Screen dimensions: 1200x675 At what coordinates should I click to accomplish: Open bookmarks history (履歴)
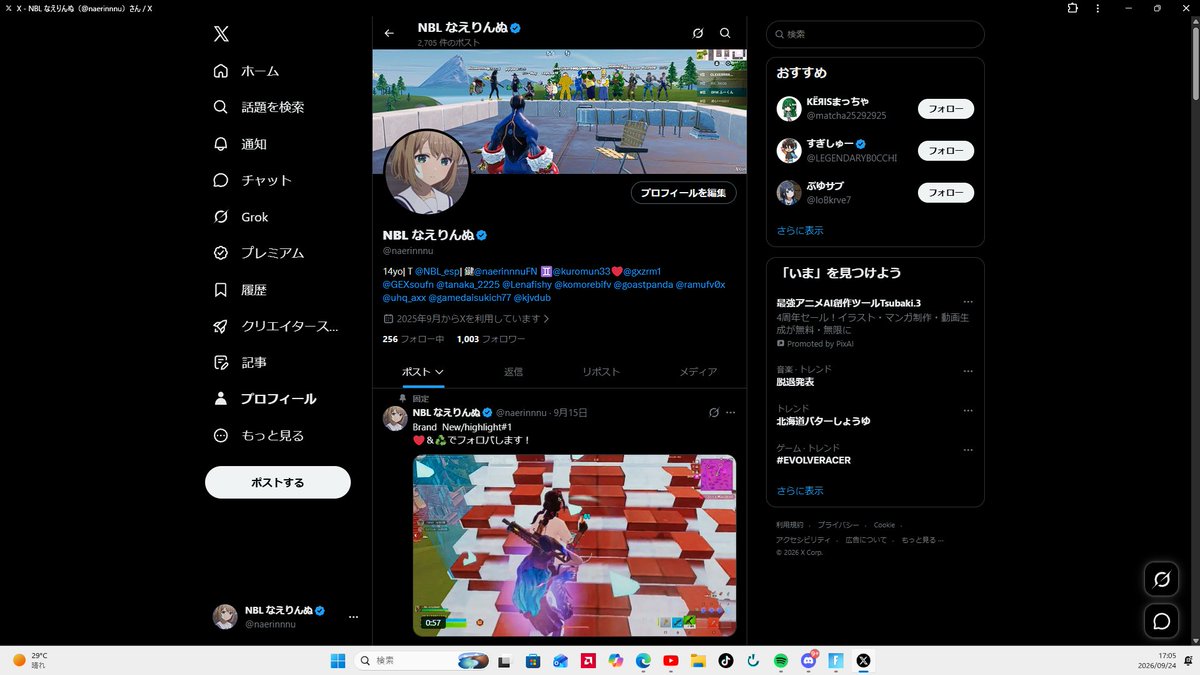[x=241, y=290]
